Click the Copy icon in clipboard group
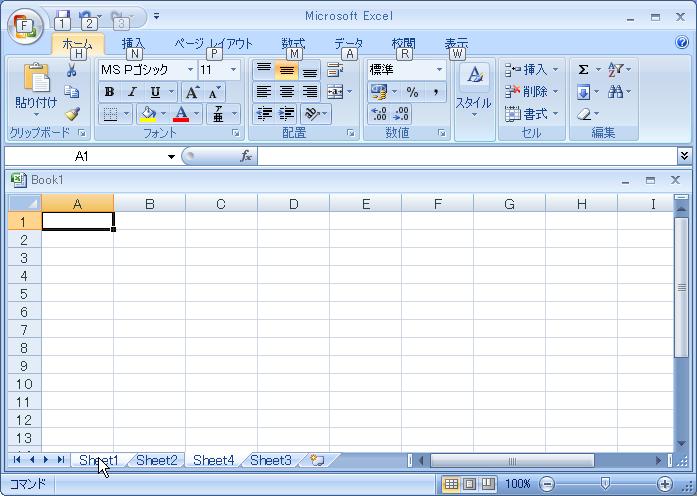697x496 pixels. tap(72, 92)
